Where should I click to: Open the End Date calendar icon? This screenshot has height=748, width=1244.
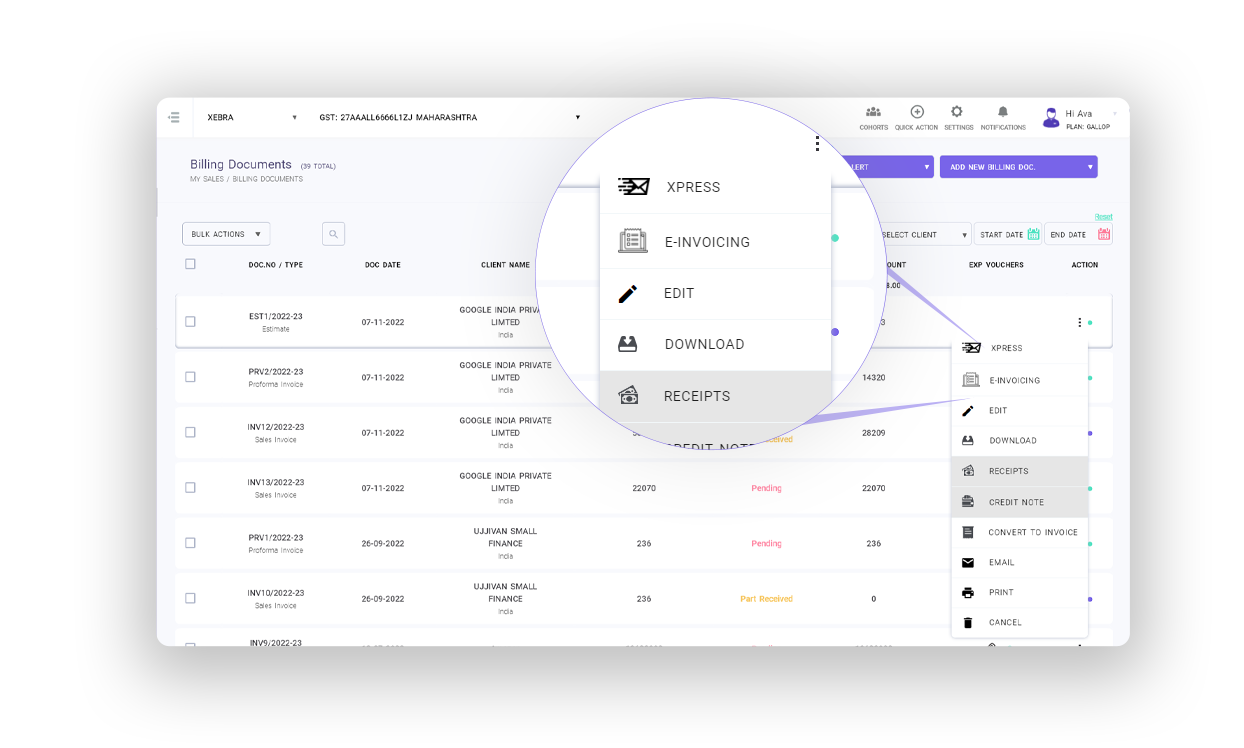(x=1103, y=234)
